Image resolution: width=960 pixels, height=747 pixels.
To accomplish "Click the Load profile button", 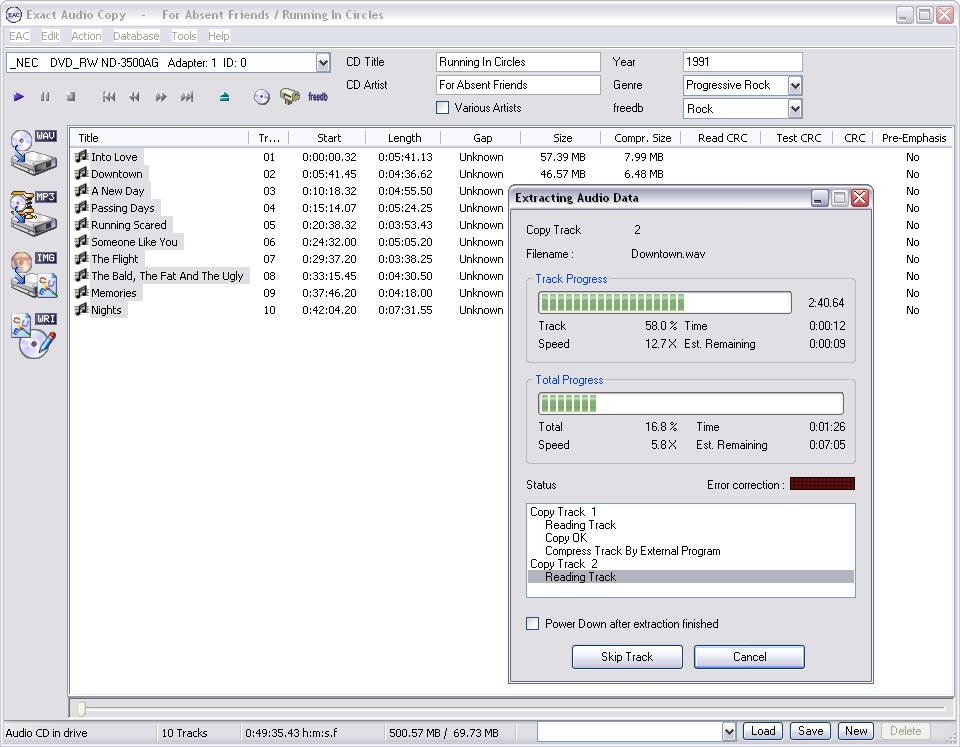I will [763, 731].
